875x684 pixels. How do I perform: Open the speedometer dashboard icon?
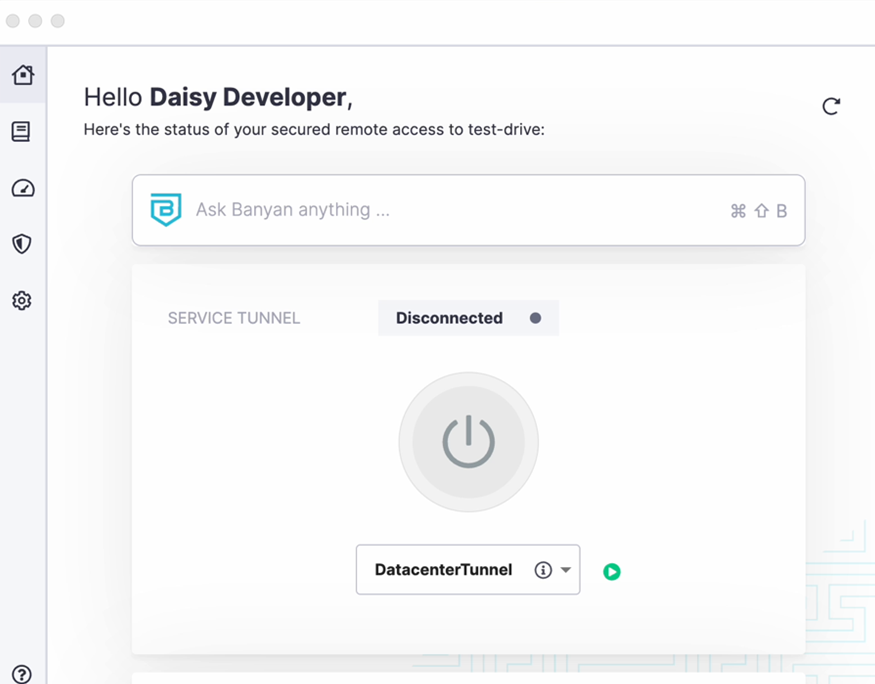pyautogui.click(x=23, y=189)
